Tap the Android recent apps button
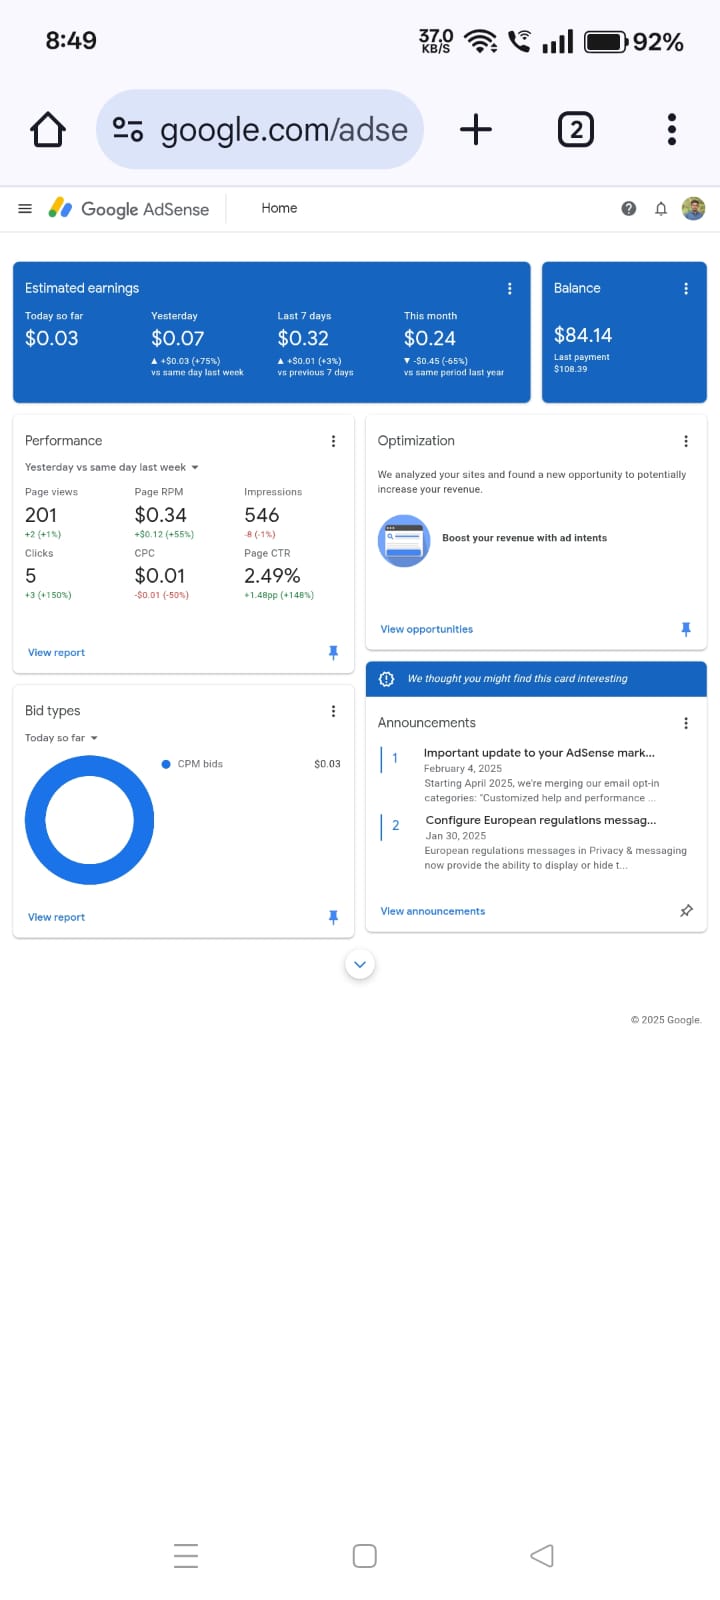This screenshot has height=1600, width=720. 186,1555
